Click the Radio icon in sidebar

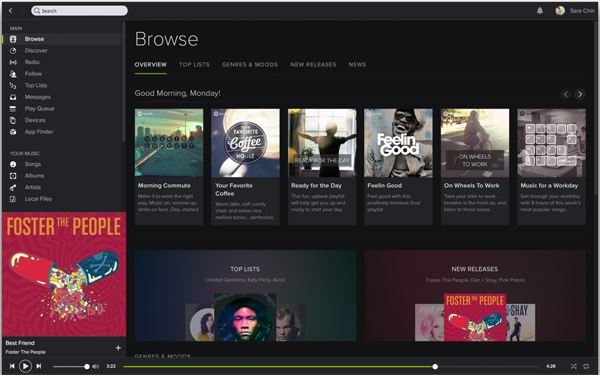coord(13,62)
